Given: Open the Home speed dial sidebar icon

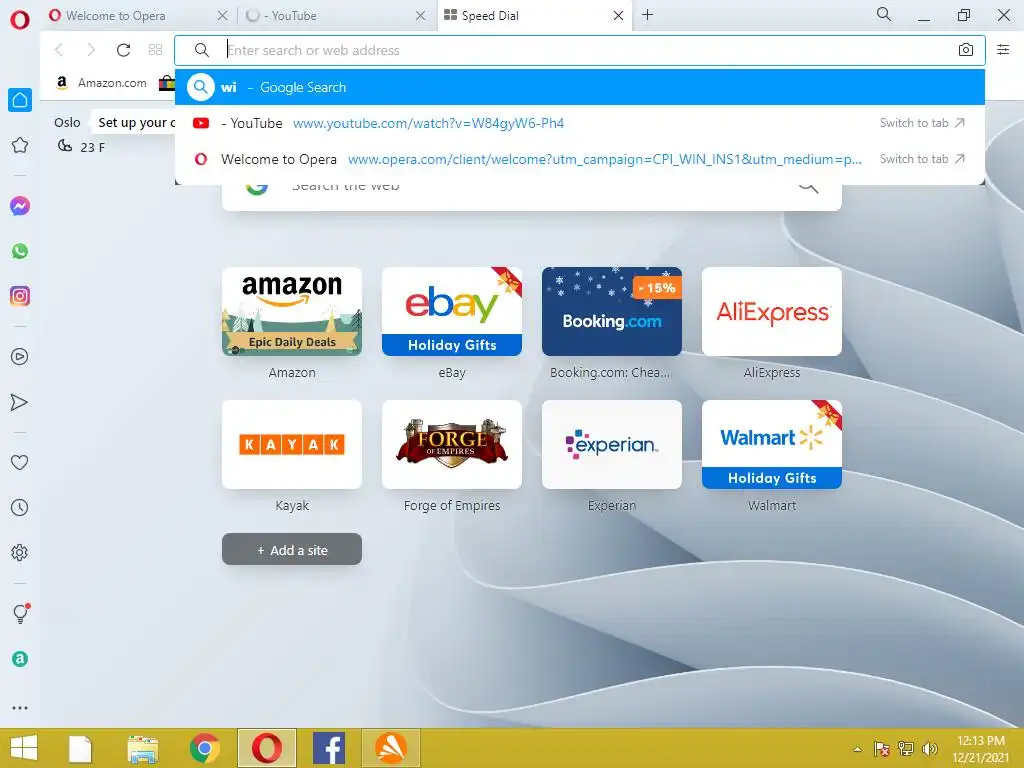Looking at the screenshot, I should [20, 100].
